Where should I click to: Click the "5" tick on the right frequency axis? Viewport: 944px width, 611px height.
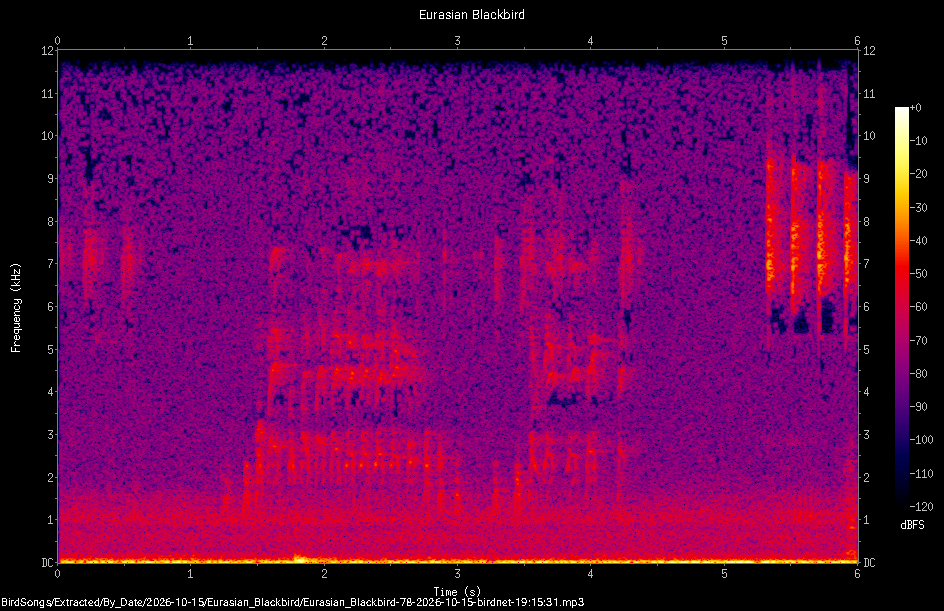866,349
